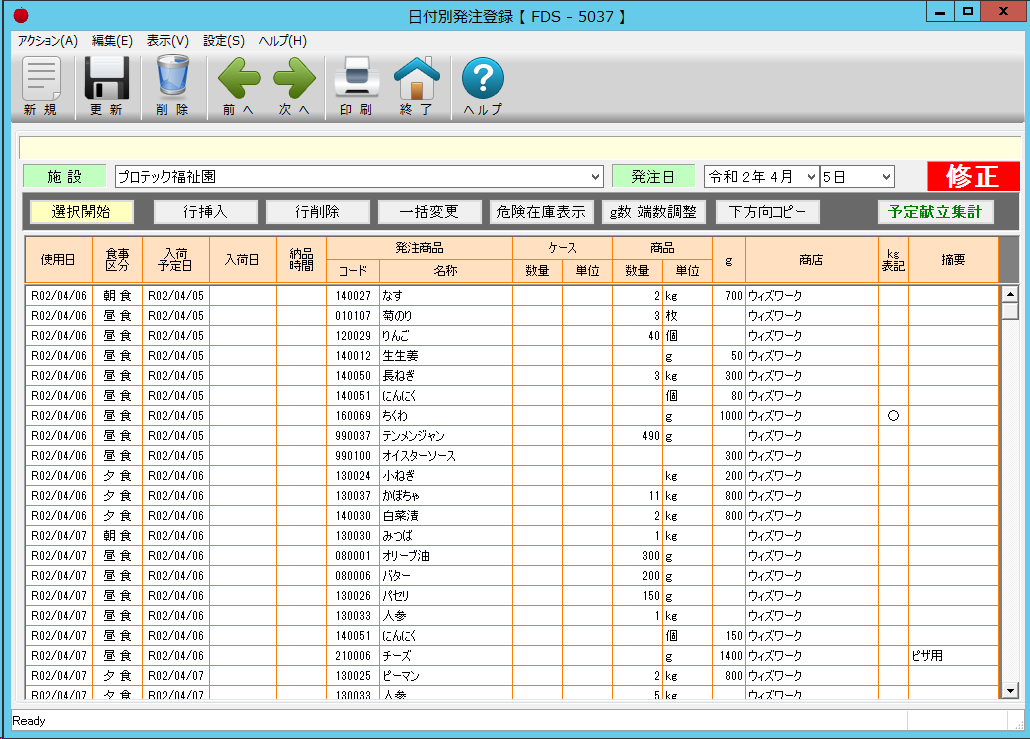Open the アクション(A) menu
1030x739 pixels.
(x=48, y=41)
